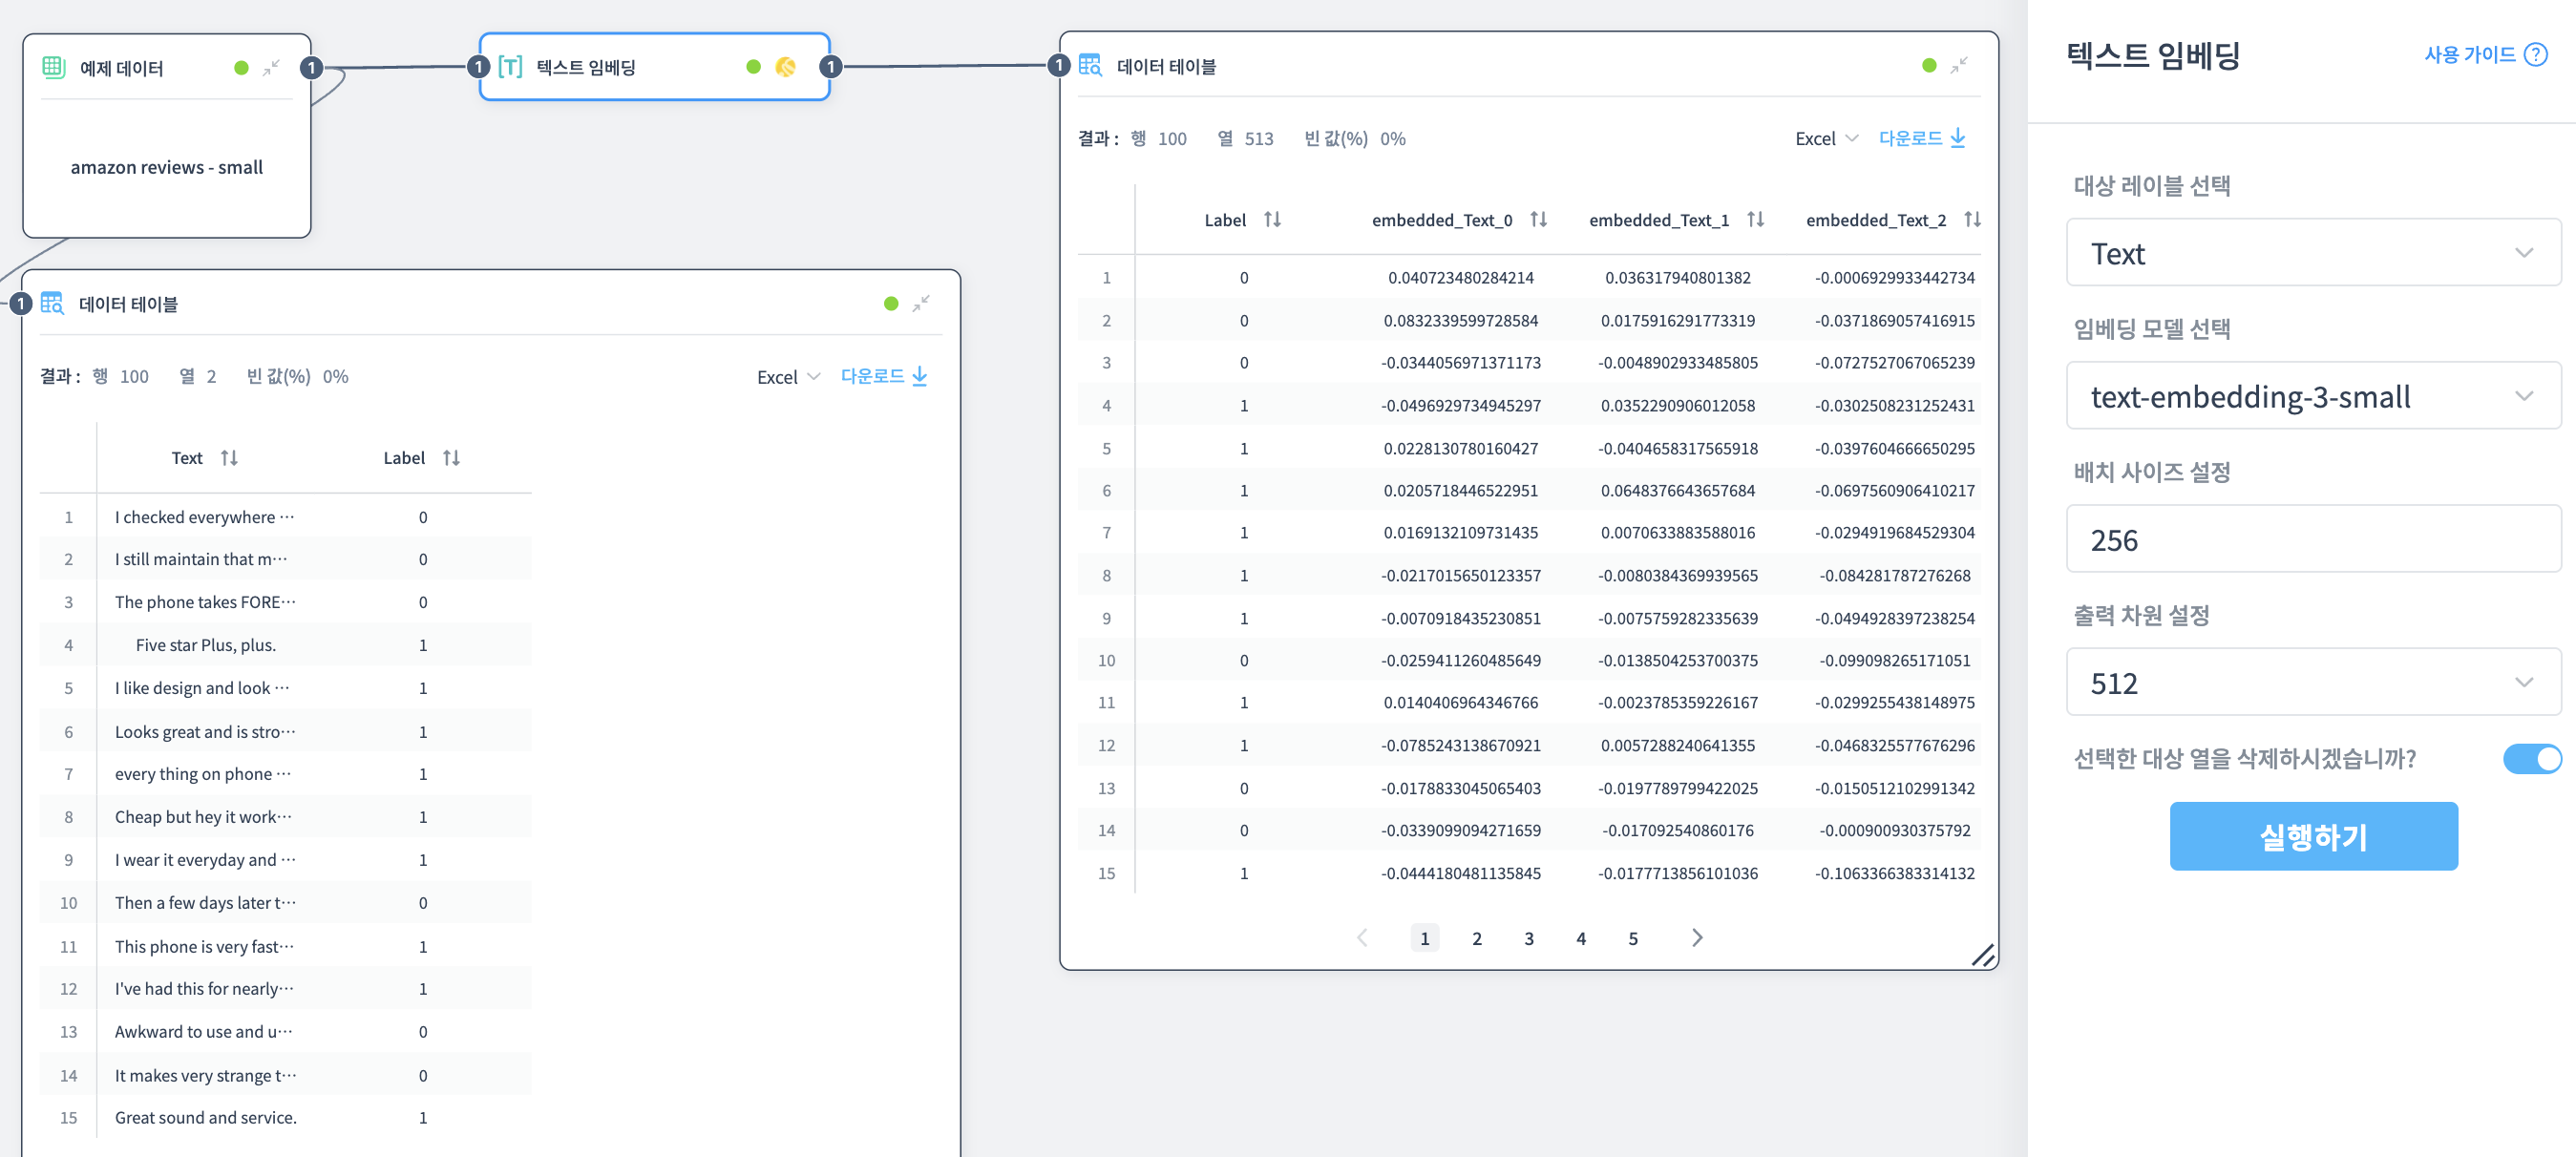The width and height of the screenshot is (2576, 1157).
Task: Click the usage guide help icon
Action: [x=2535, y=55]
